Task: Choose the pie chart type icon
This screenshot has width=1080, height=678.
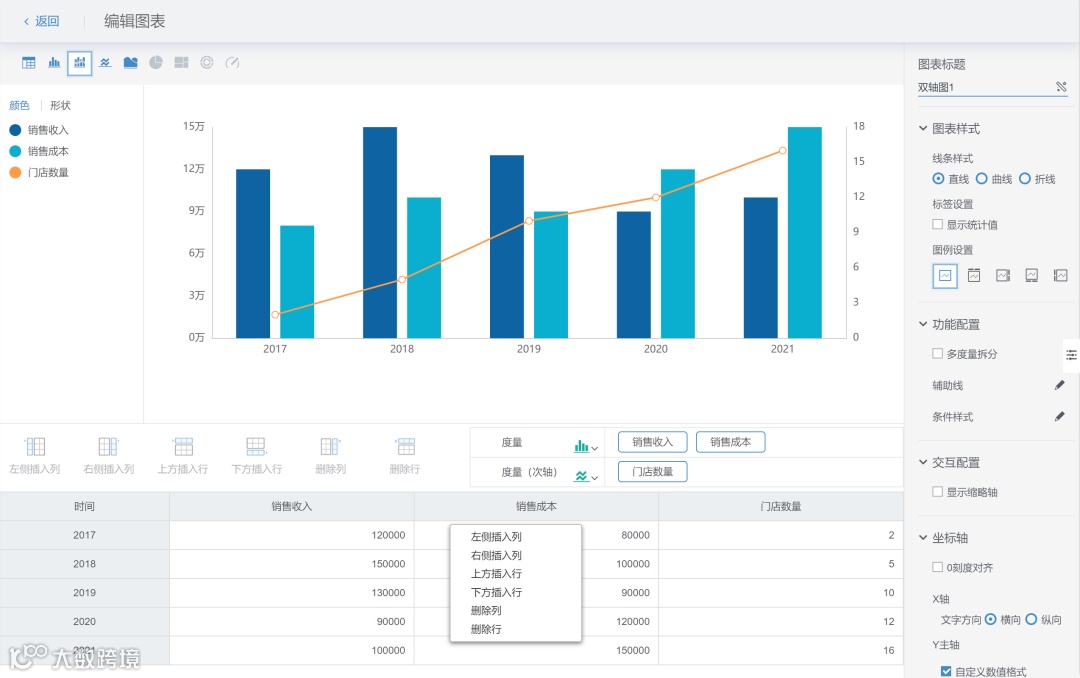Action: click(x=156, y=63)
